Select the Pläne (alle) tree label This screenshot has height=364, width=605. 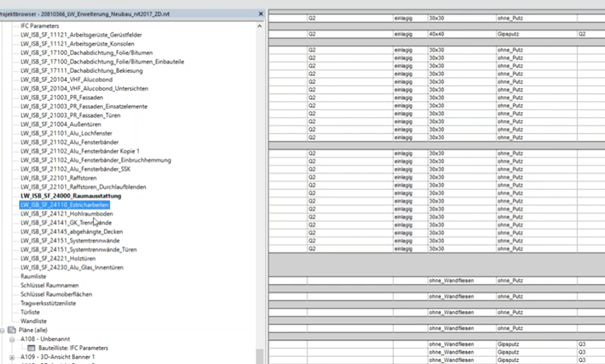pyautogui.click(x=33, y=330)
